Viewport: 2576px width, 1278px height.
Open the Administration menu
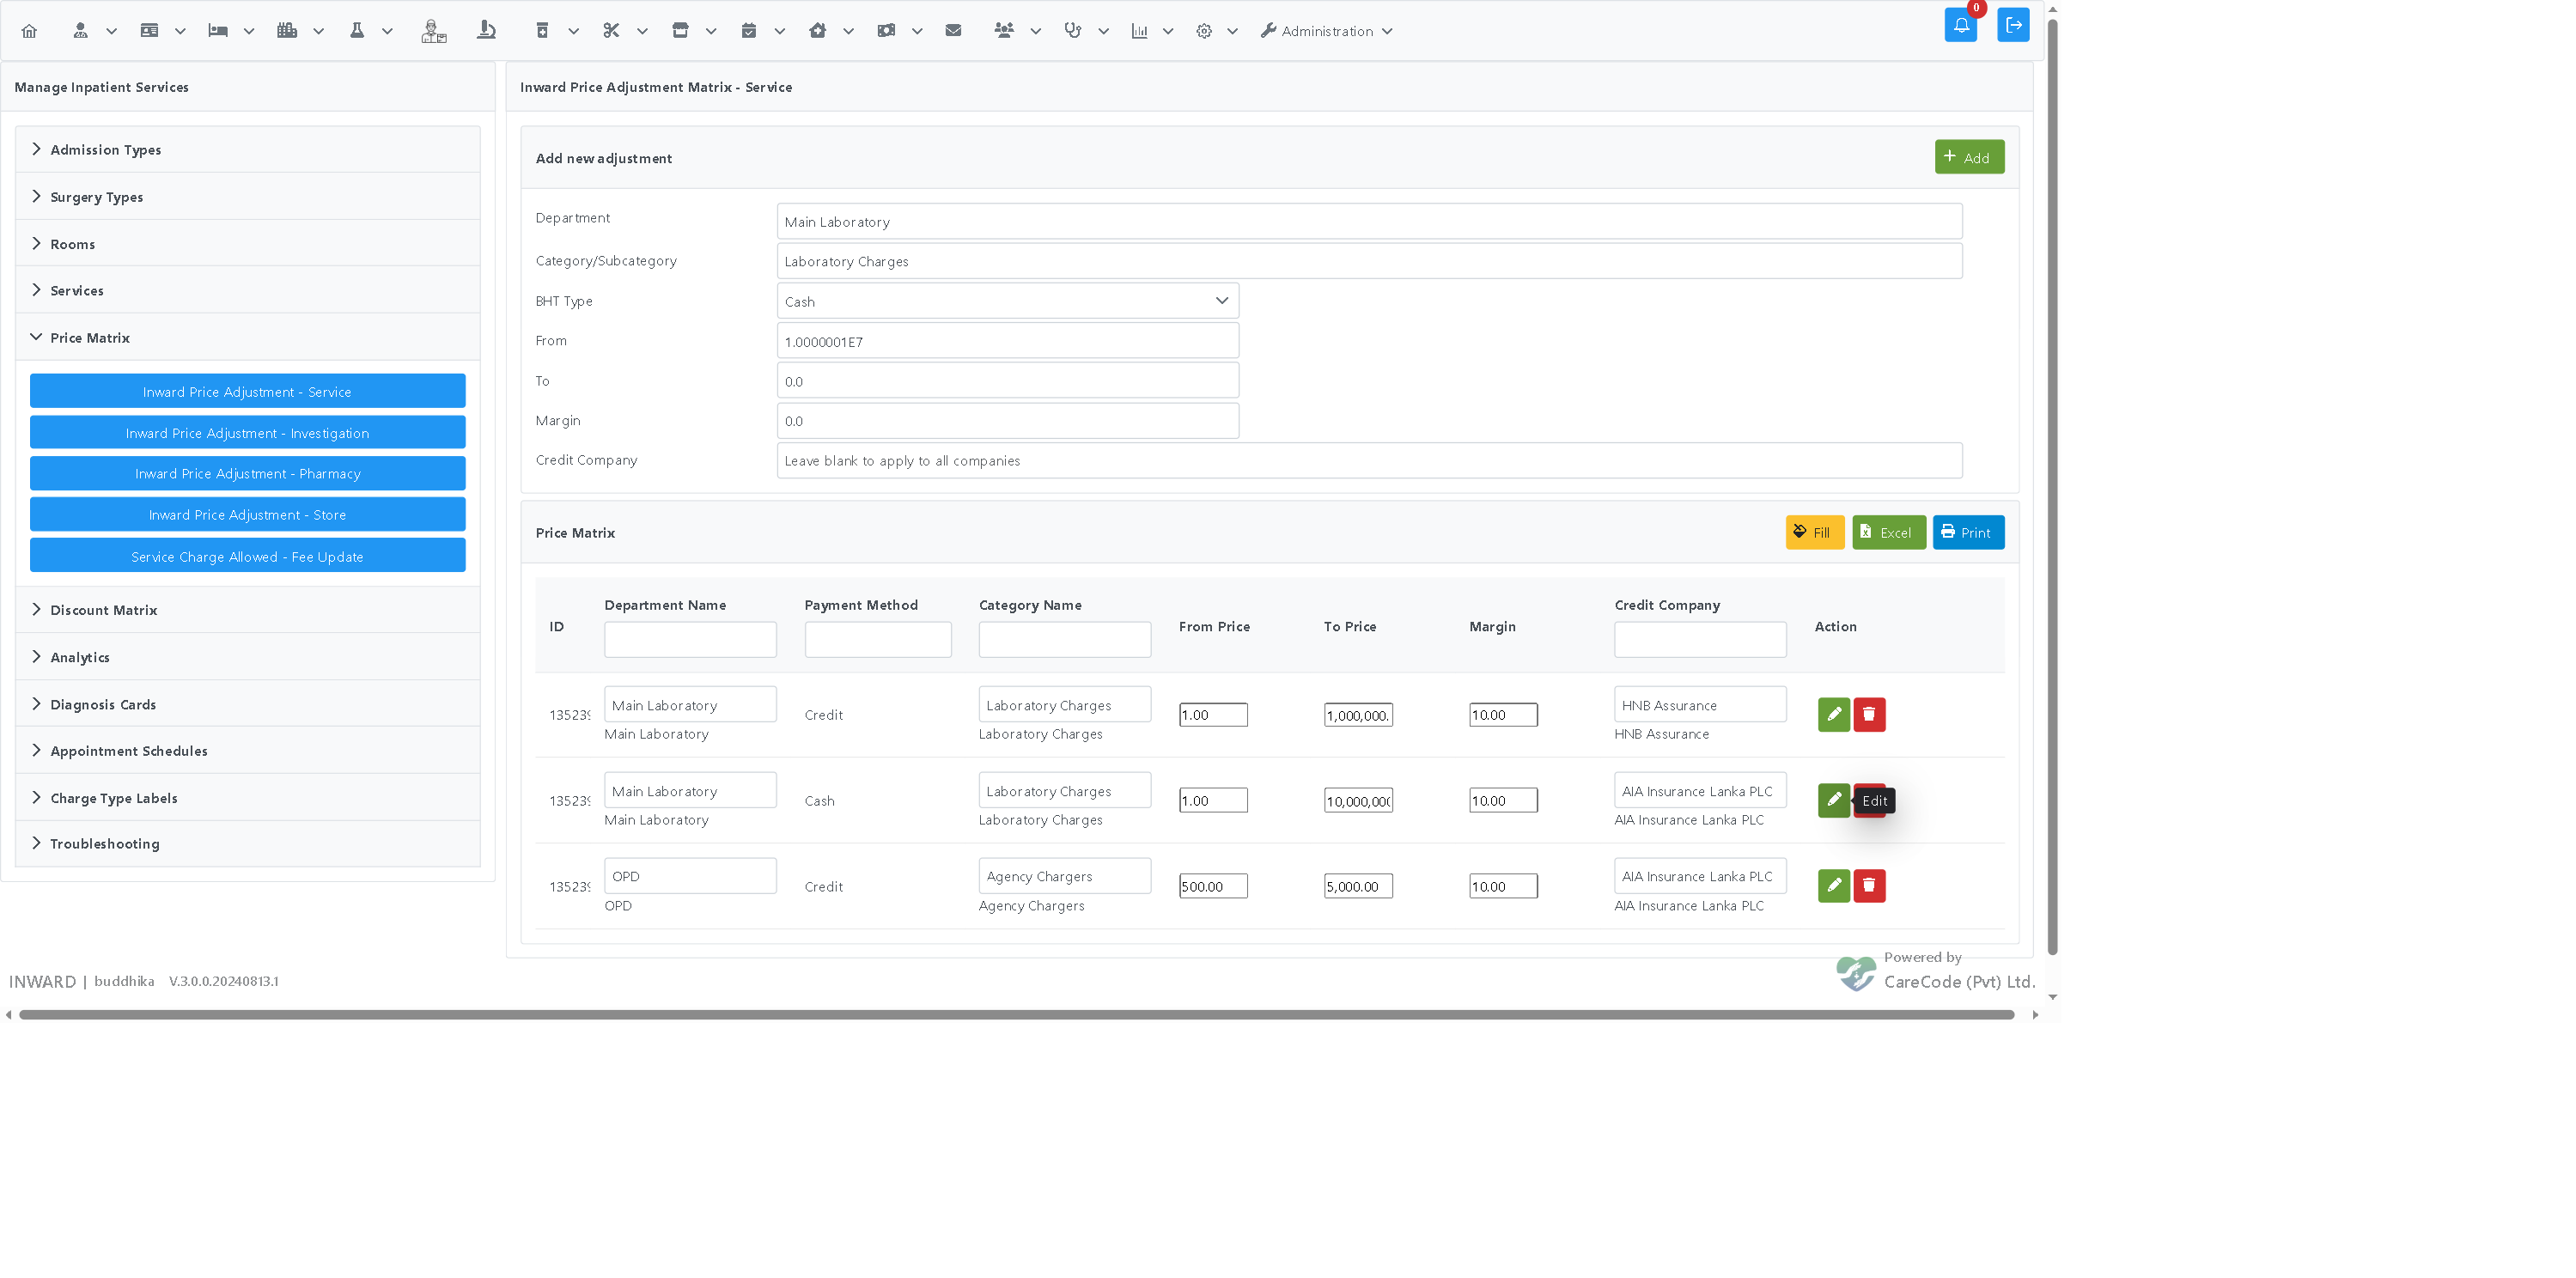[x=1326, y=31]
